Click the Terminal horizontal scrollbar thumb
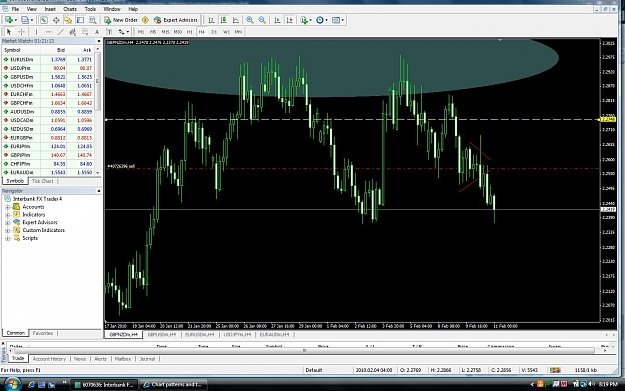The height and width of the screenshot is (391, 625). (x=305, y=351)
